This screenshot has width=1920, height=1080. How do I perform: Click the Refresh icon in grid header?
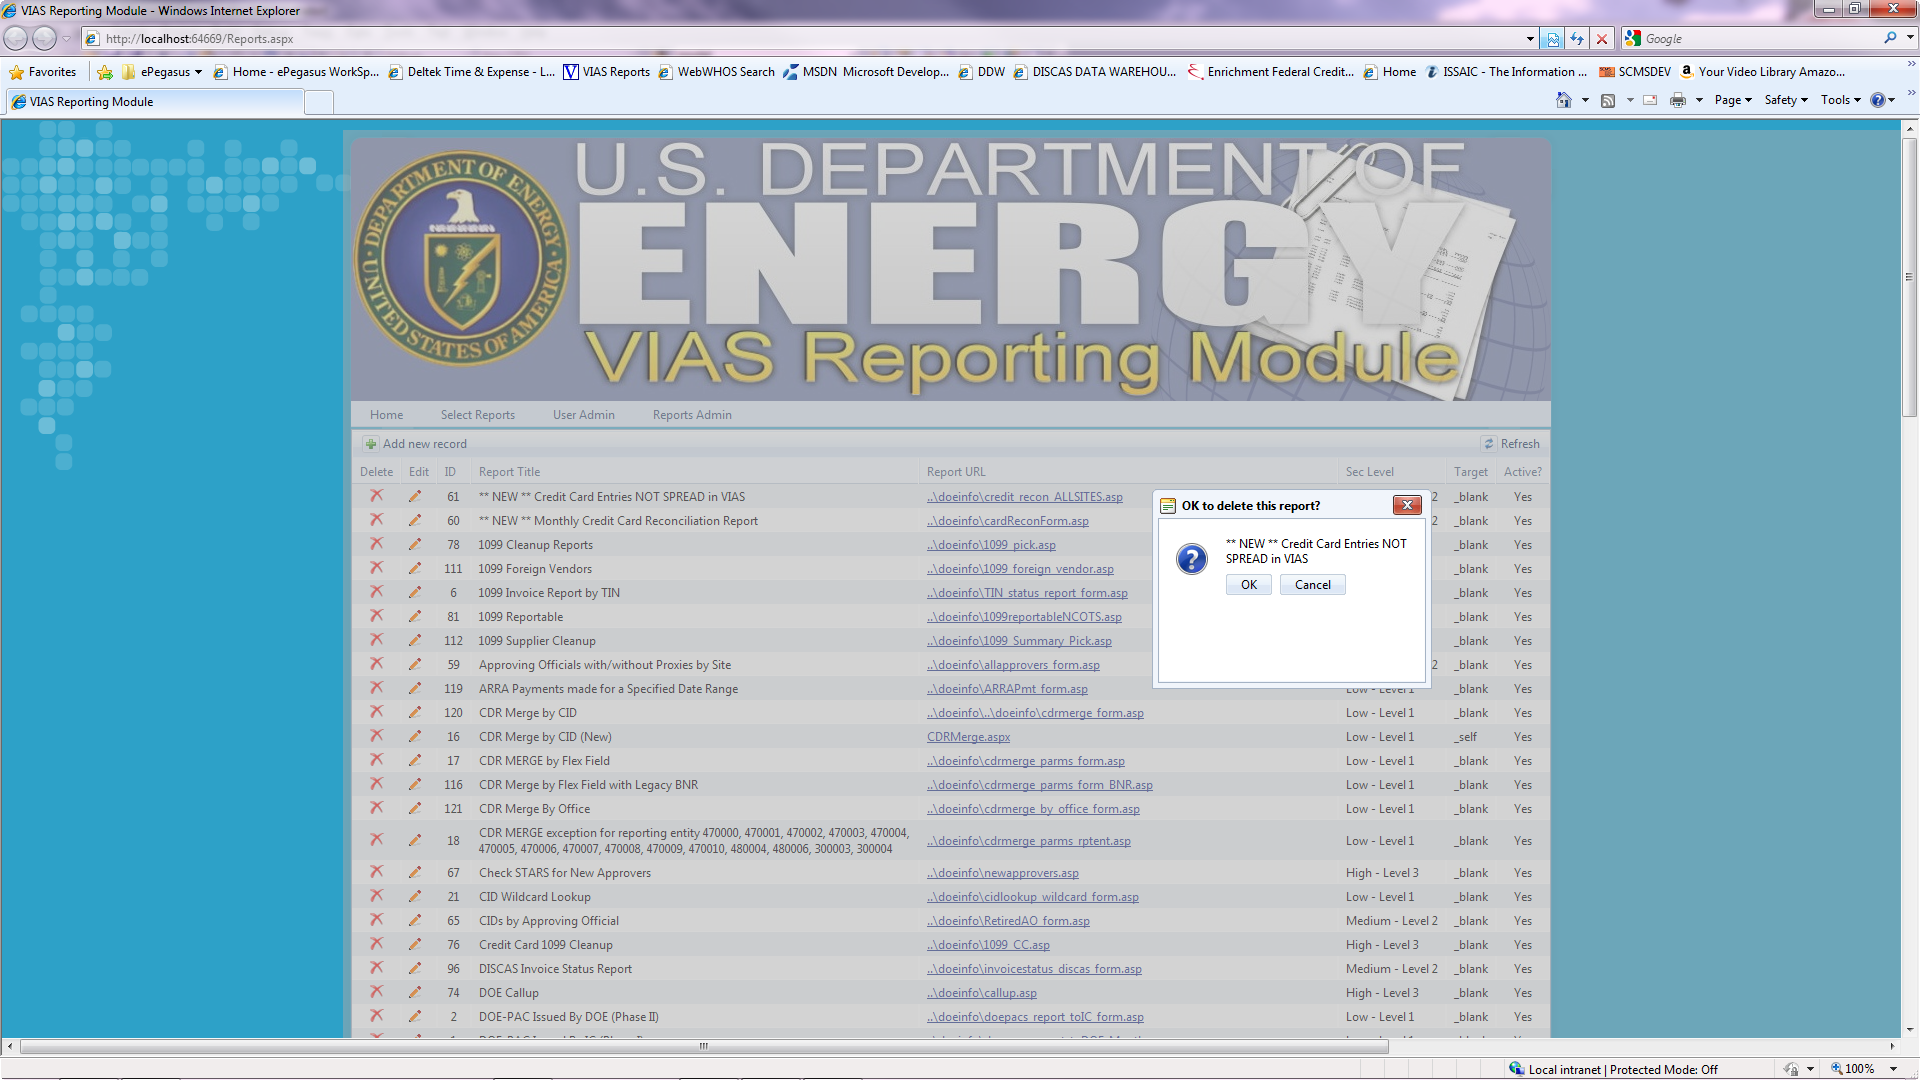pos(1489,444)
